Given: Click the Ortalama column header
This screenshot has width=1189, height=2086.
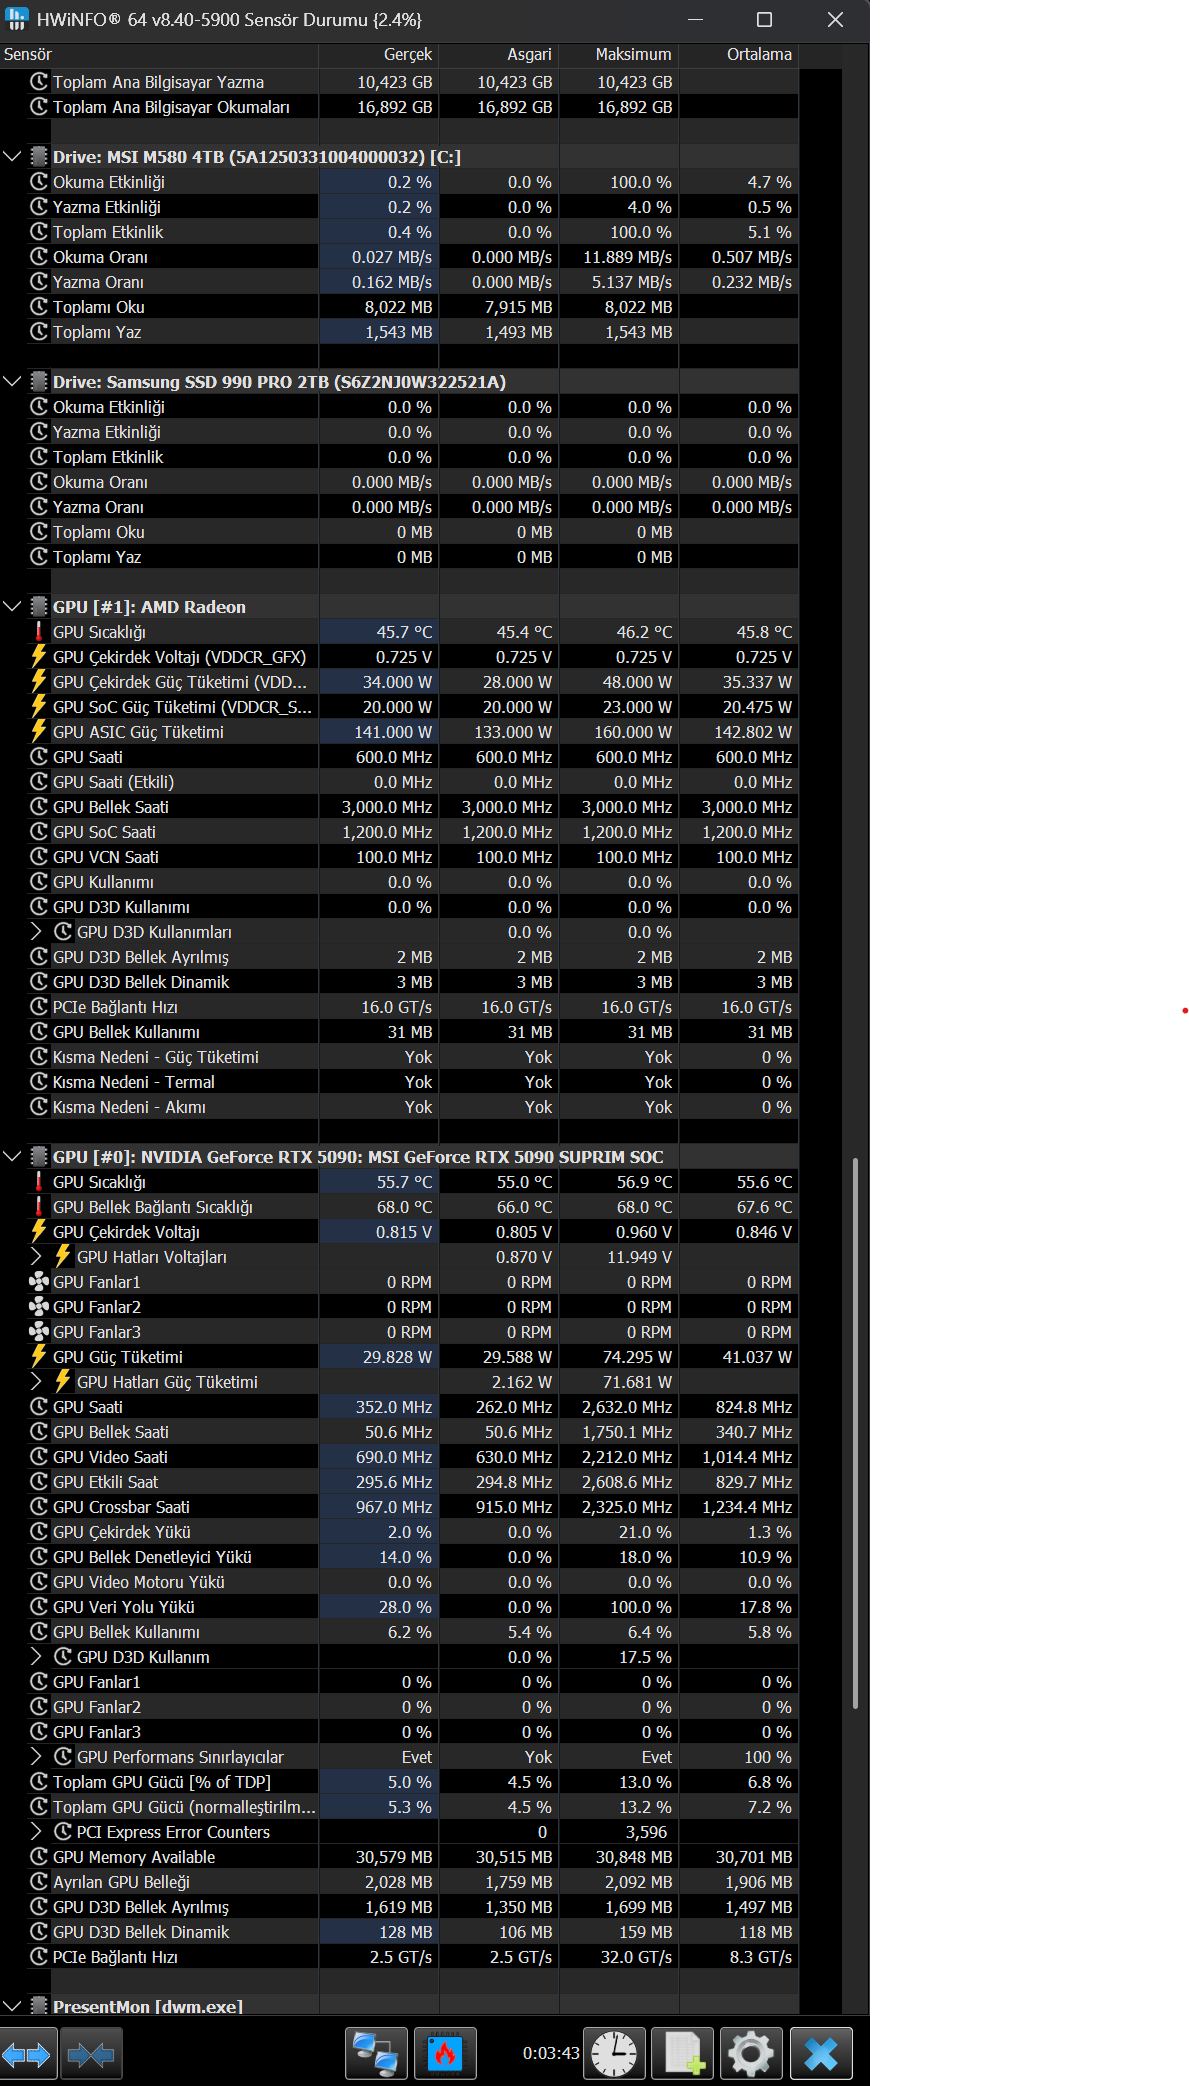Looking at the screenshot, I should tap(738, 55).
